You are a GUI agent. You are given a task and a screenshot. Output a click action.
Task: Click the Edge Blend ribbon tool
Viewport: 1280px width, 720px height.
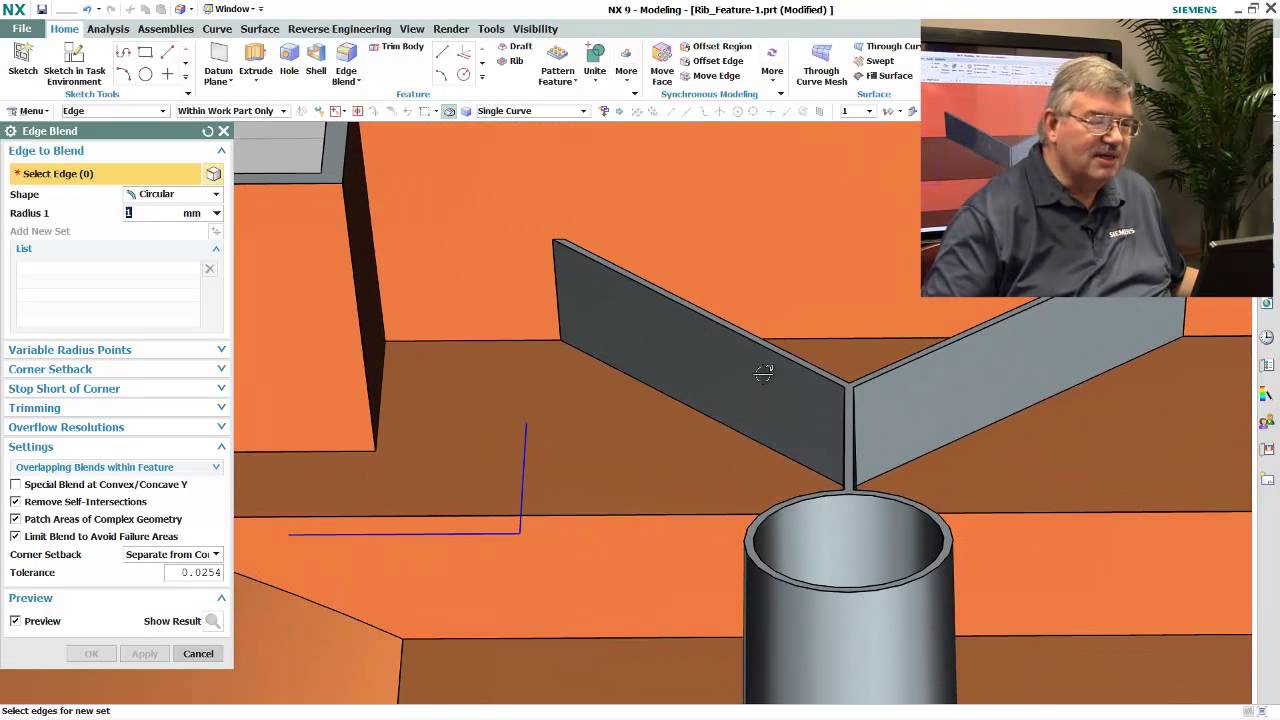pos(346,63)
